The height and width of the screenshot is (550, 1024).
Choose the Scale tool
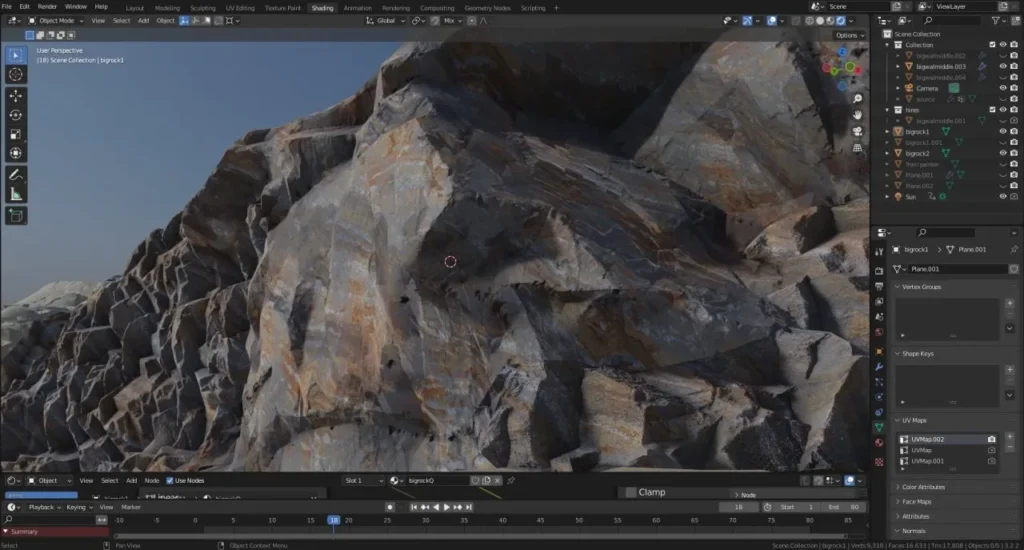[16, 134]
